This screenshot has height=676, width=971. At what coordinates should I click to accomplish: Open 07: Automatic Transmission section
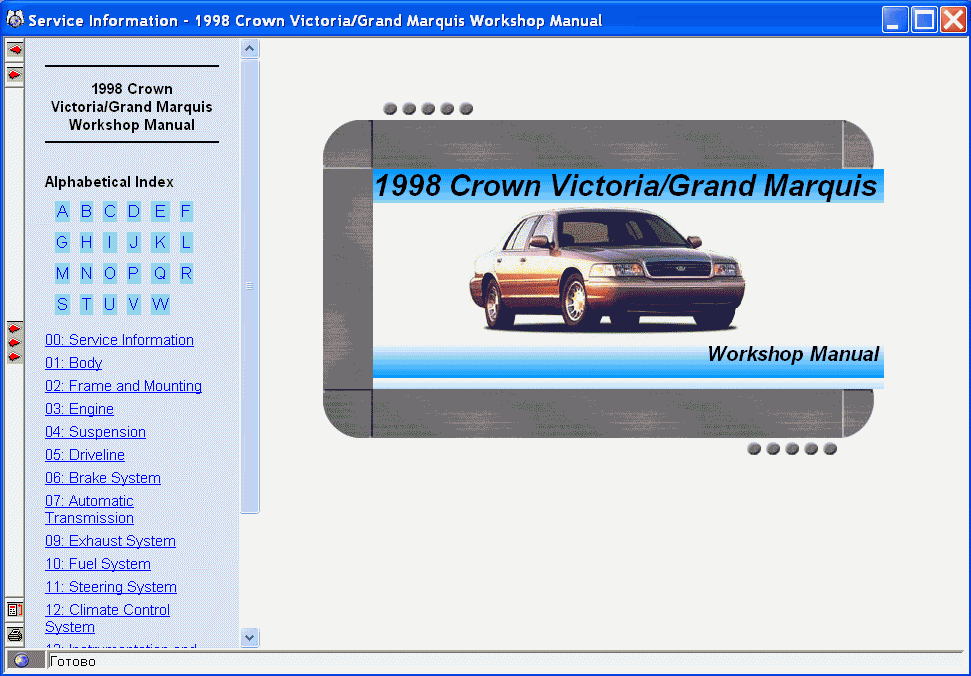pyautogui.click(x=89, y=509)
